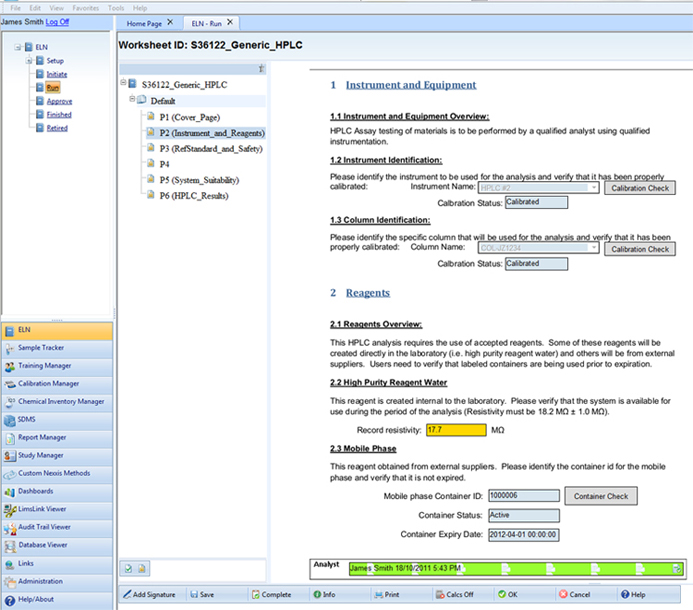Mark worksheet as Complete
693x610 pixels.
click(x=271, y=595)
